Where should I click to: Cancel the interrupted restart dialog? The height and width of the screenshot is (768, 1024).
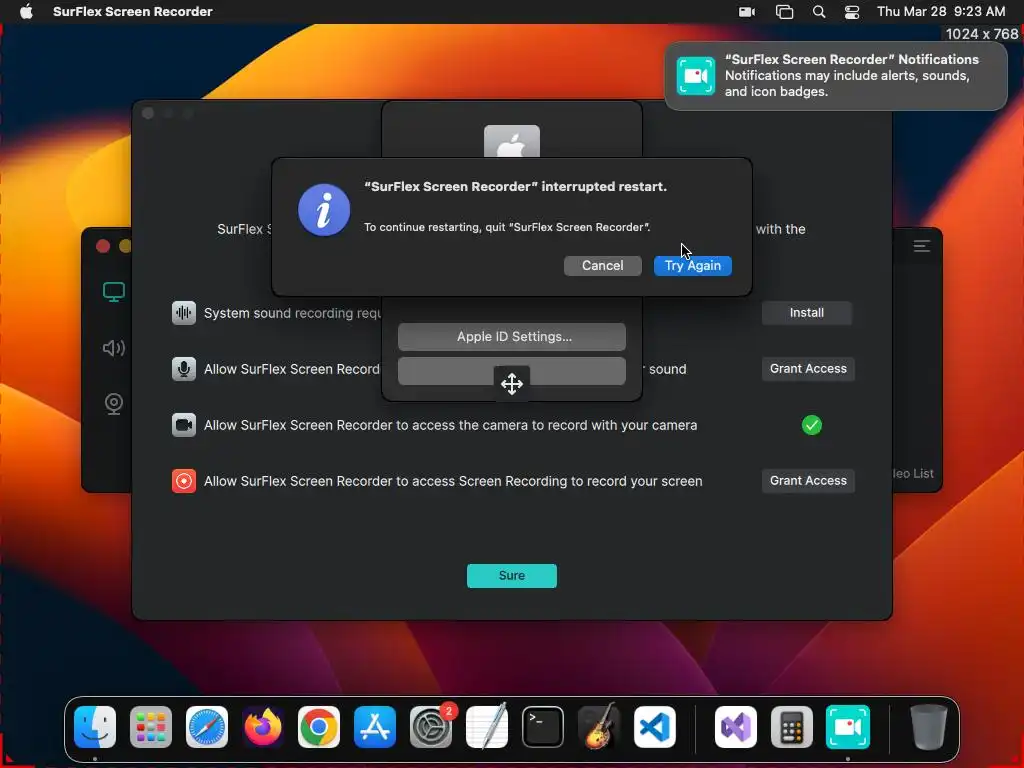click(x=602, y=266)
